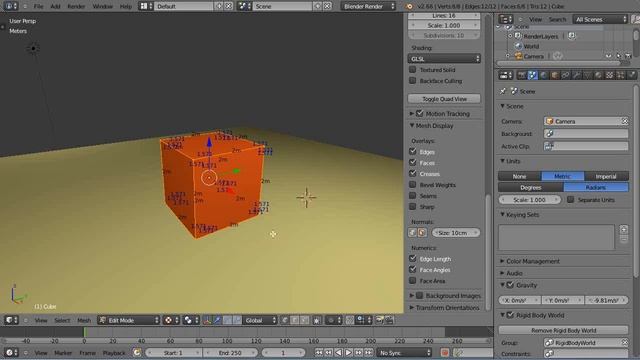Toggle the Faces overlay checkbox
Screen dimensions: 640x360
(413, 162)
